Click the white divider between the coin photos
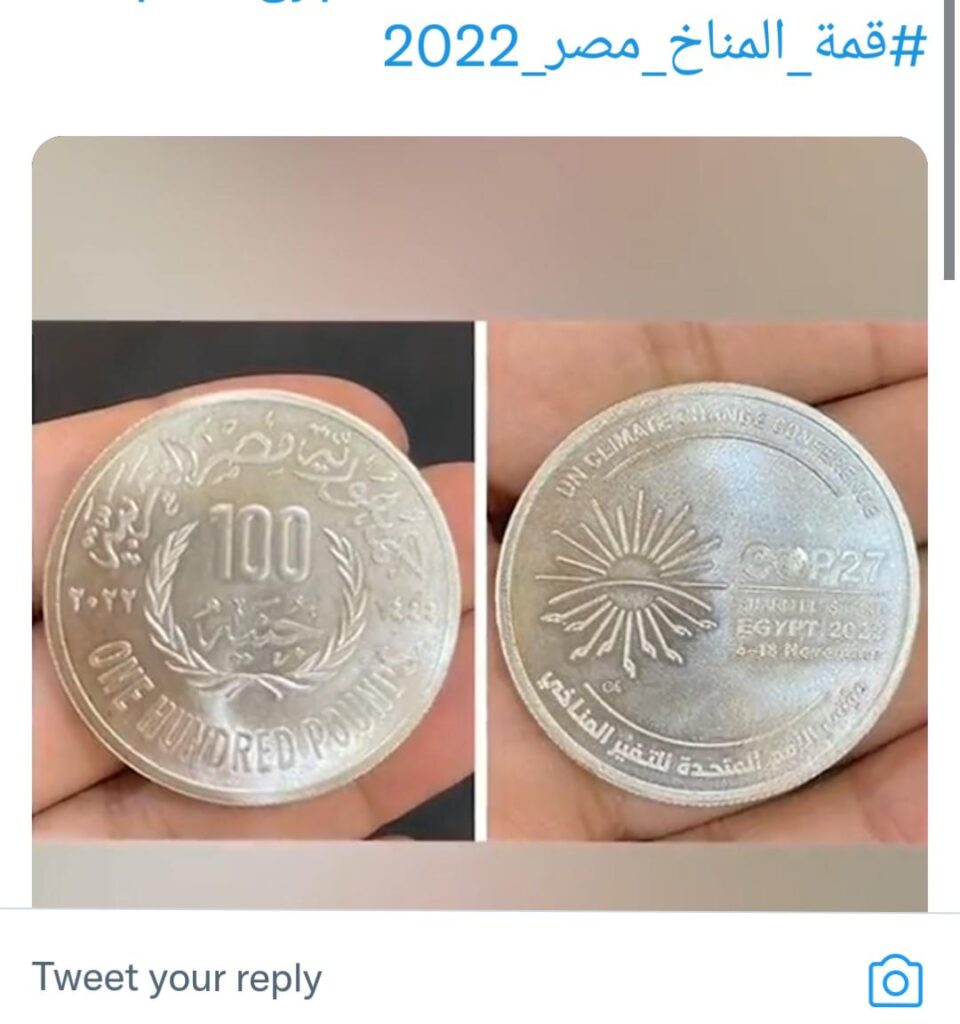The height and width of the screenshot is (1024, 960). click(481, 580)
